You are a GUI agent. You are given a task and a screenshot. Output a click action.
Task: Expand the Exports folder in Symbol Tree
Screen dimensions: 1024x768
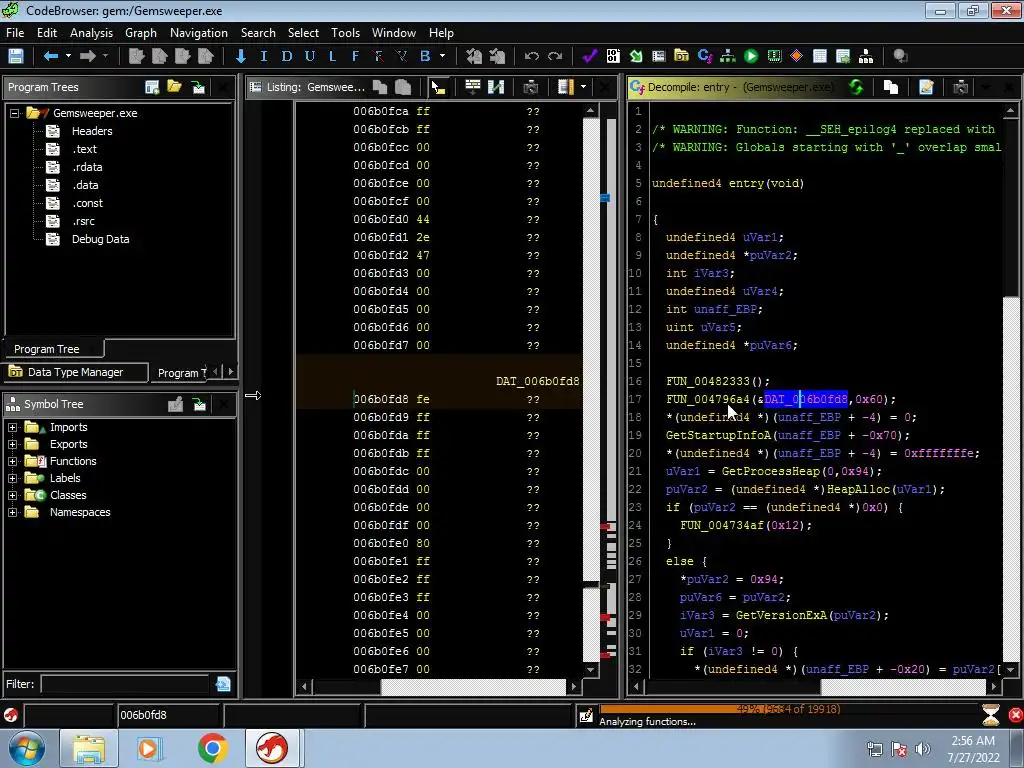pyautogui.click(x=12, y=444)
